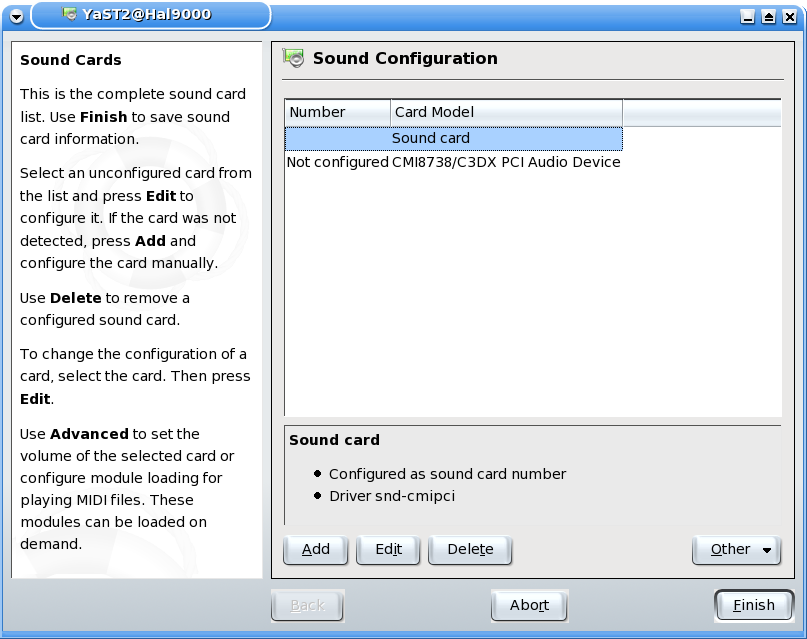The image size is (807, 639).
Task: Sort by the Card Model column header
Action: pyautogui.click(x=506, y=112)
